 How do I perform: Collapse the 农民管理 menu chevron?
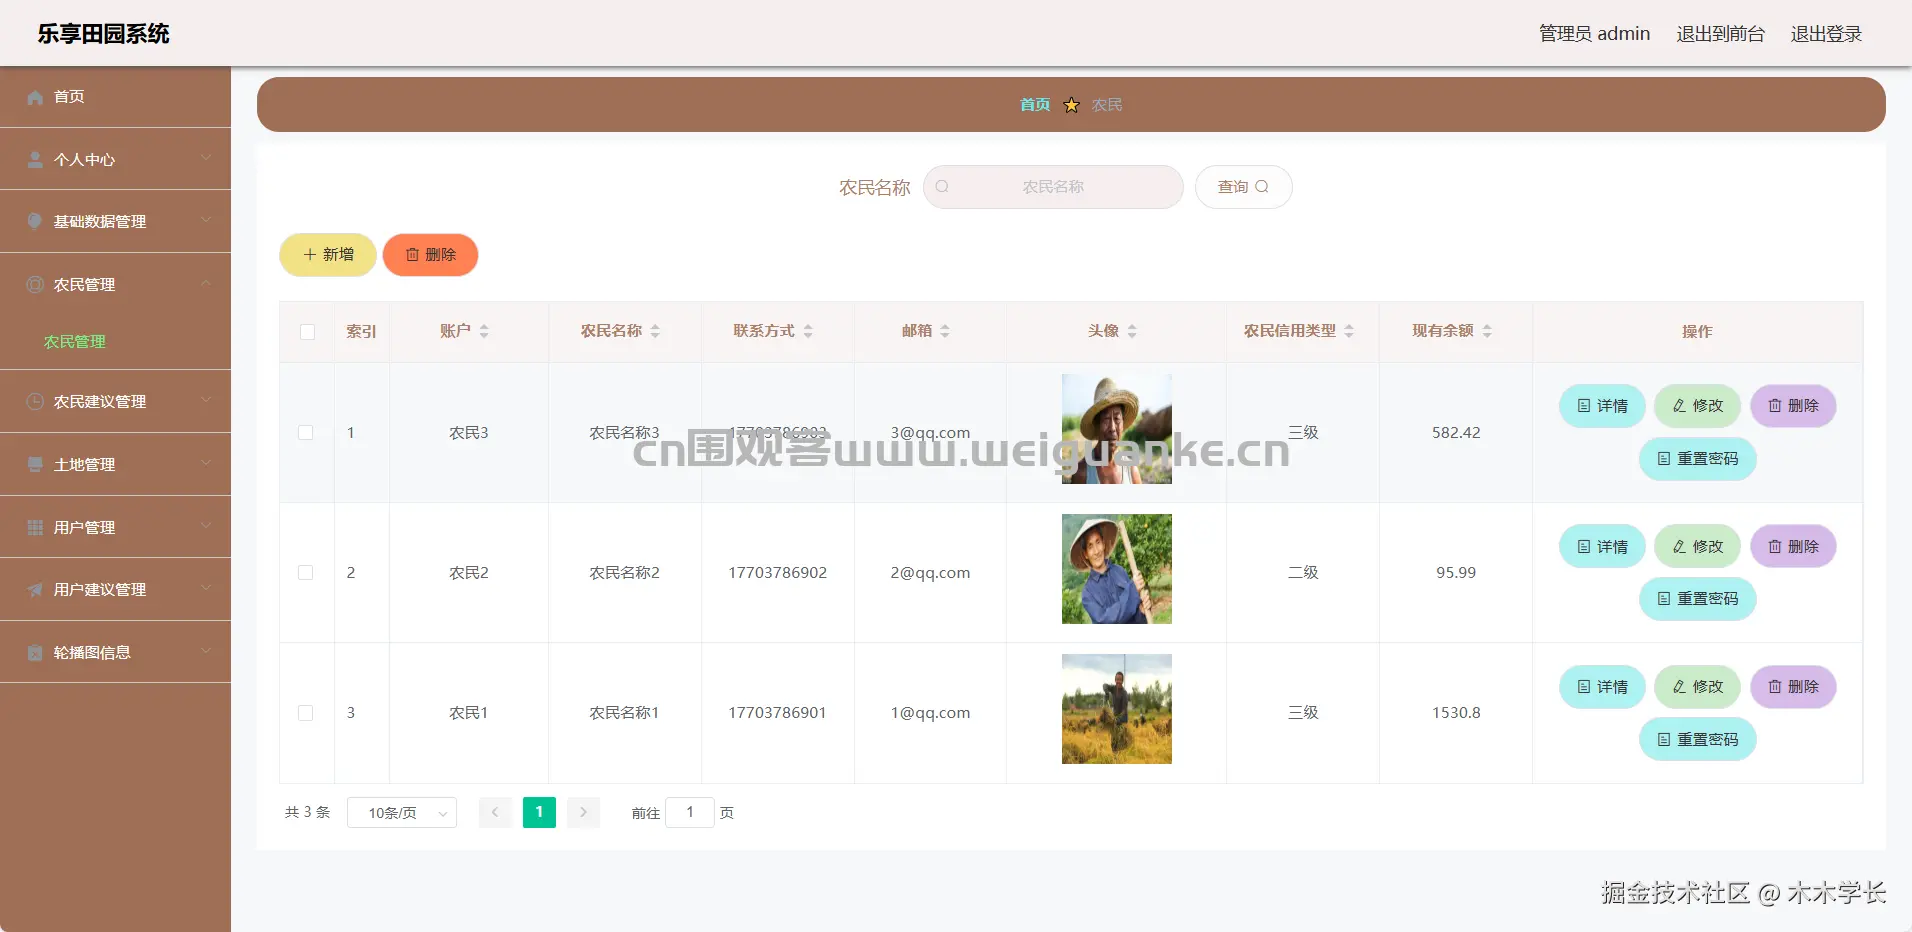[206, 283]
